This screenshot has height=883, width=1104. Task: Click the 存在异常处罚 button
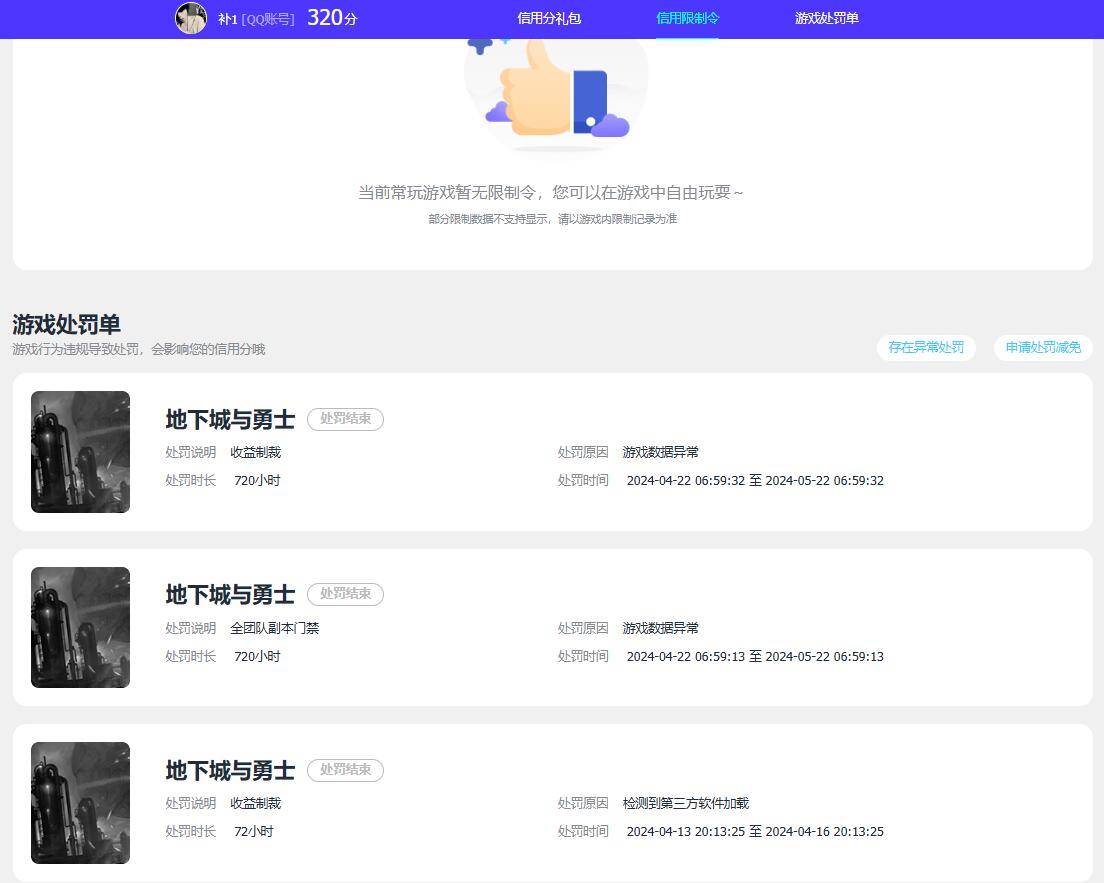pyautogui.click(x=925, y=348)
